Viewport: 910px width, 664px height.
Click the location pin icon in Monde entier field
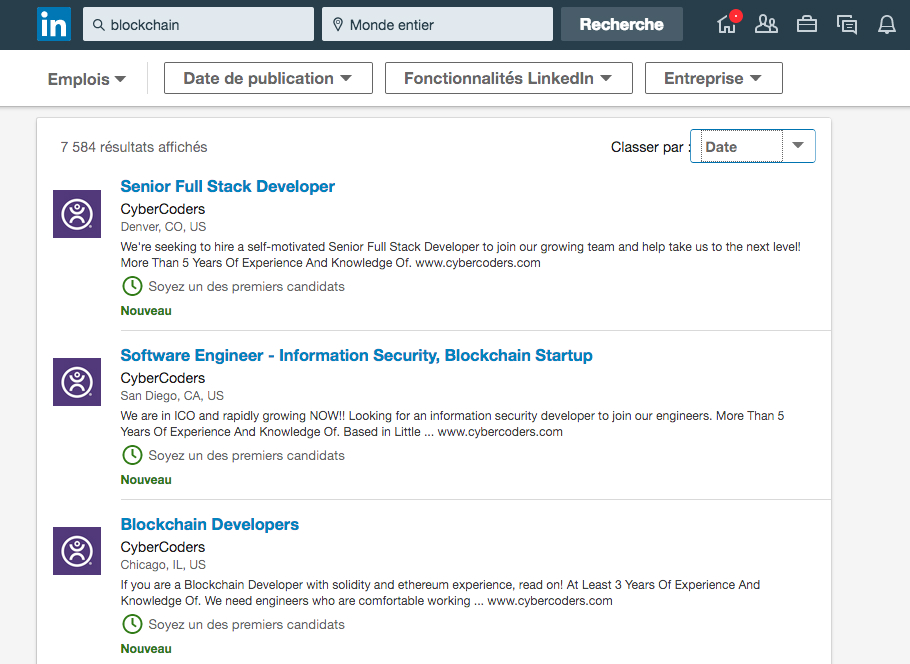click(338, 24)
